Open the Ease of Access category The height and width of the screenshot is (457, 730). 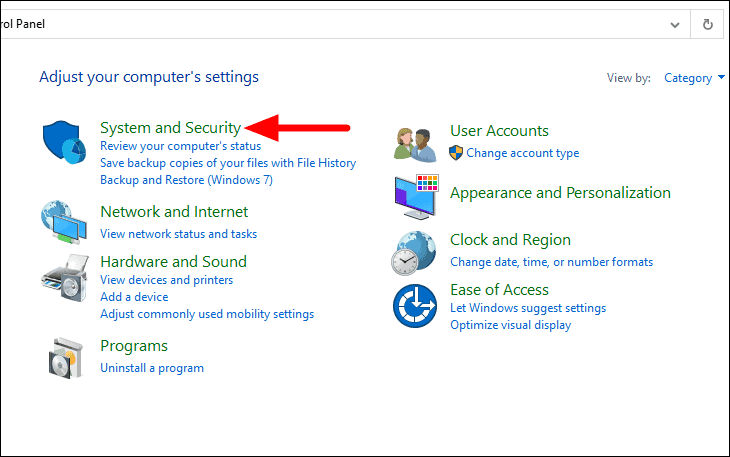pyautogui.click(x=499, y=290)
